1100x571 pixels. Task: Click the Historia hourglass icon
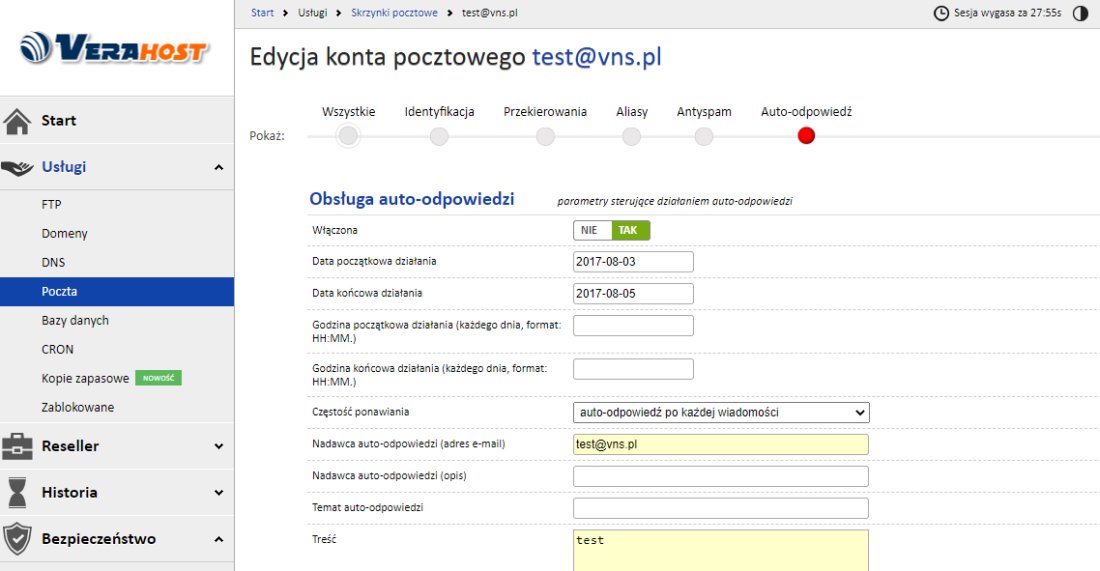17,492
